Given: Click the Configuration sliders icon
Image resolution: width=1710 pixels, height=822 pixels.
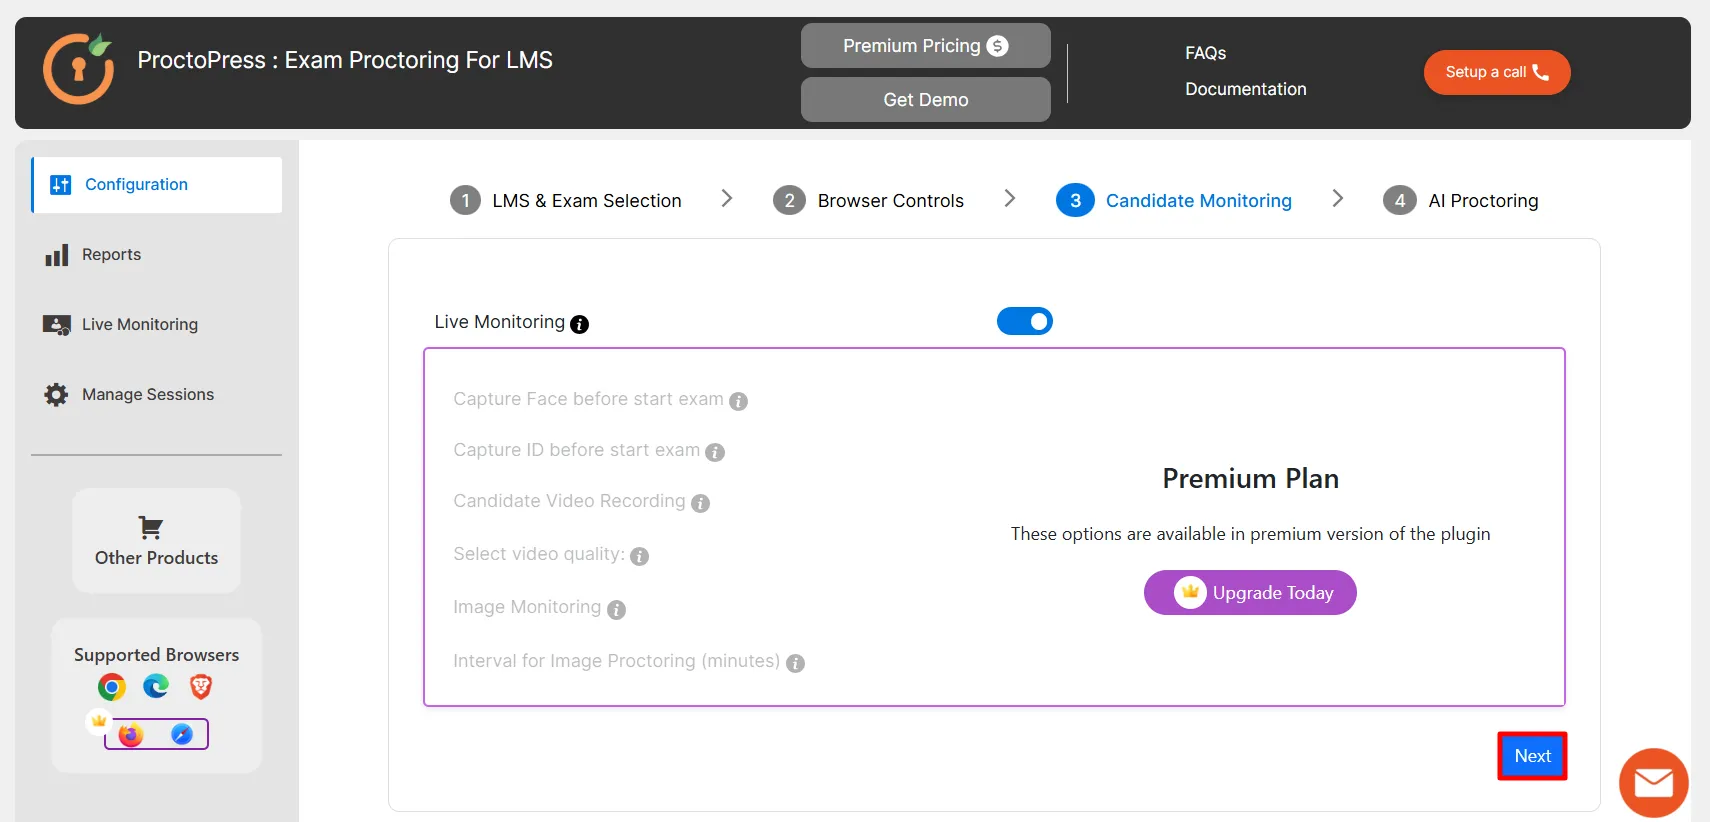Looking at the screenshot, I should (61, 185).
